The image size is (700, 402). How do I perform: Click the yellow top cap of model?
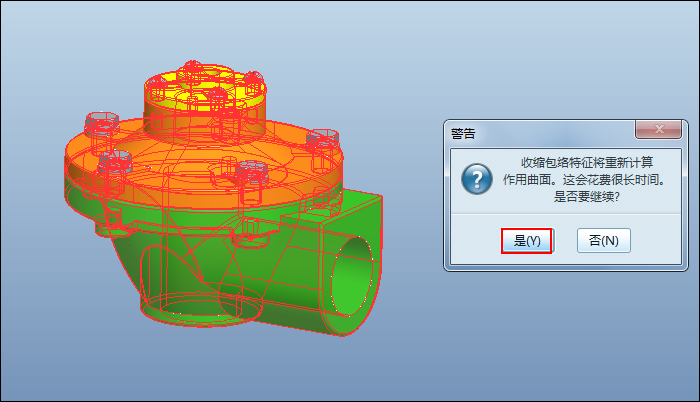205,89
